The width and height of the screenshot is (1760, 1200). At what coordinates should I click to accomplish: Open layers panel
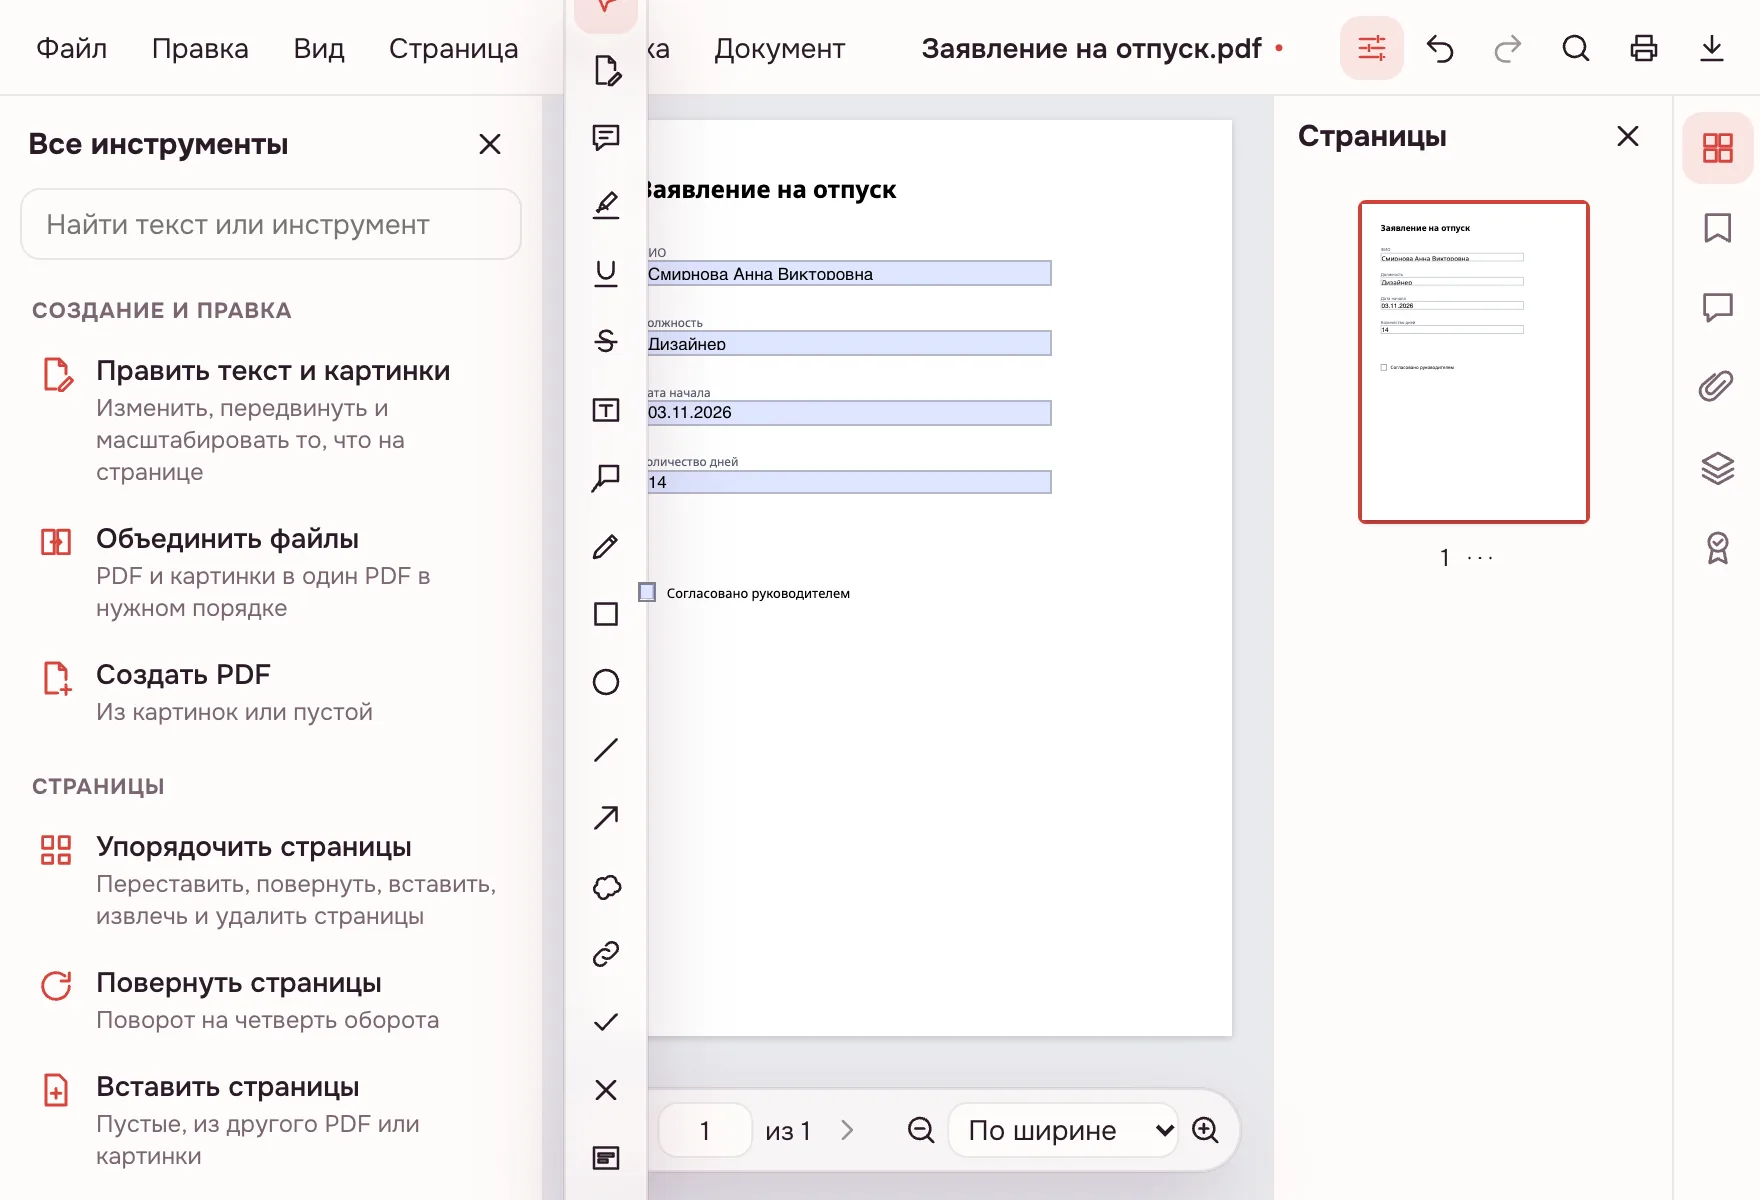pyautogui.click(x=1718, y=467)
